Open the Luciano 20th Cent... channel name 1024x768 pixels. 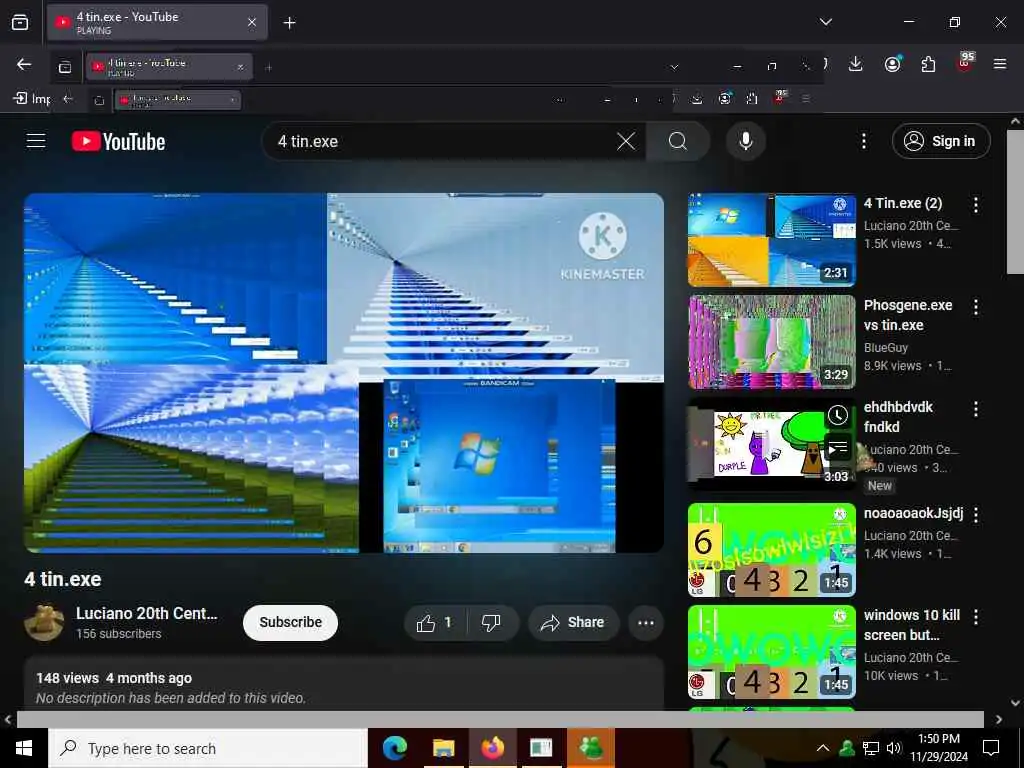tap(146, 613)
